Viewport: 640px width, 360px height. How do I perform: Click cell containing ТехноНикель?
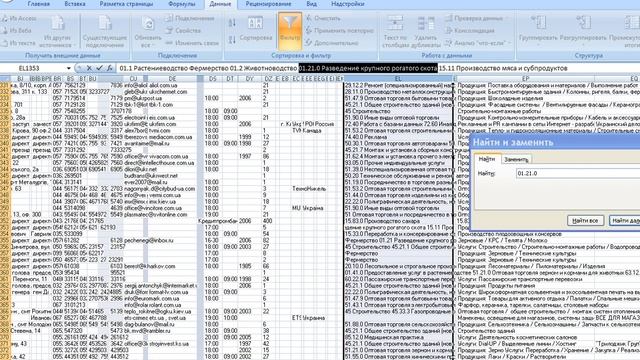click(x=309, y=189)
